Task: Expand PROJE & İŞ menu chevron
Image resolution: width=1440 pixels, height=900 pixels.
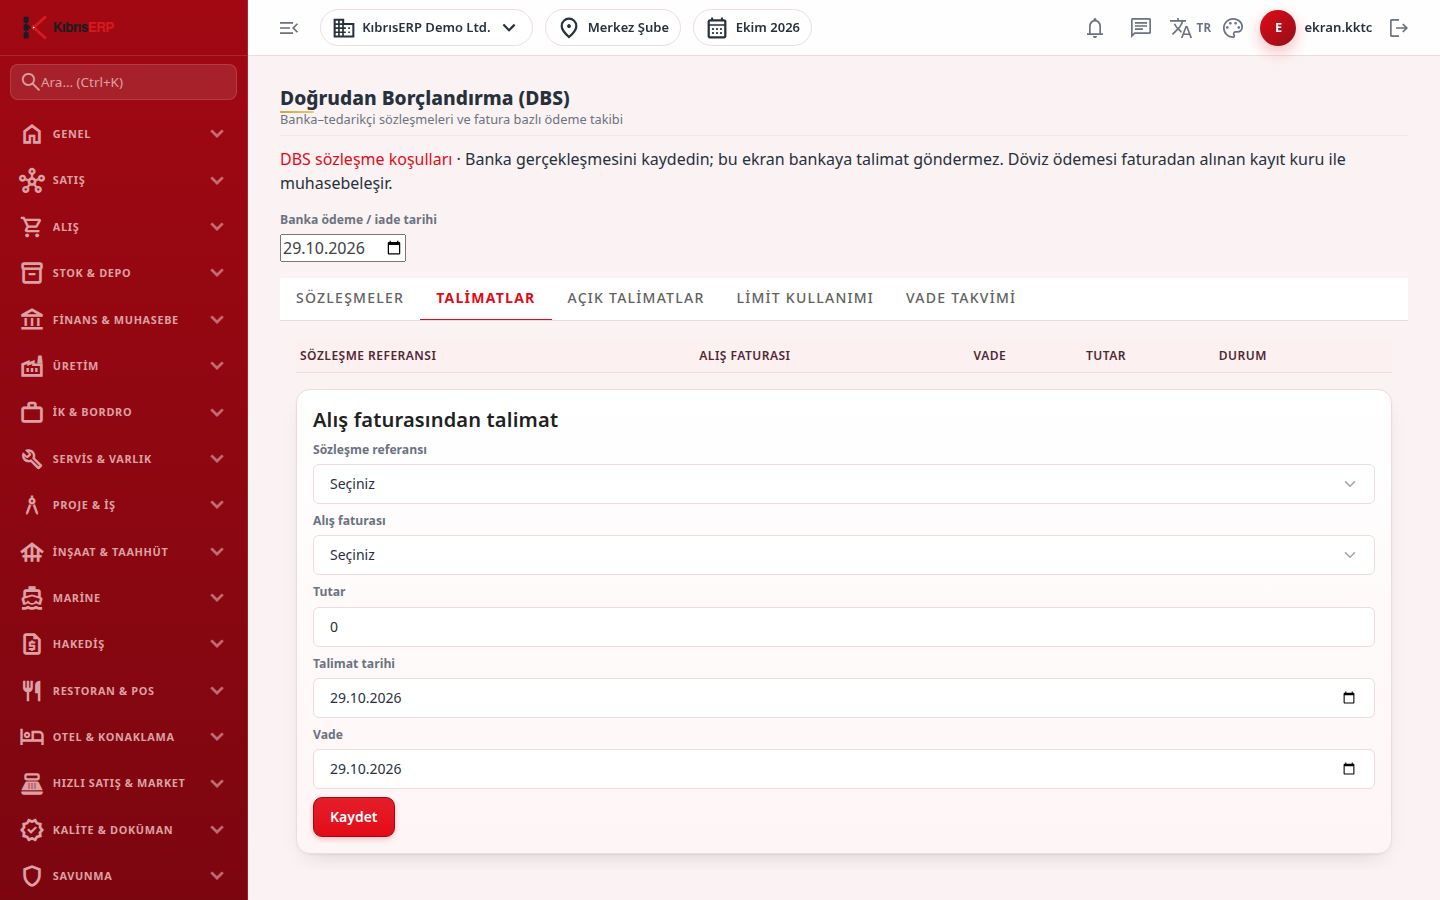Action: (x=217, y=505)
